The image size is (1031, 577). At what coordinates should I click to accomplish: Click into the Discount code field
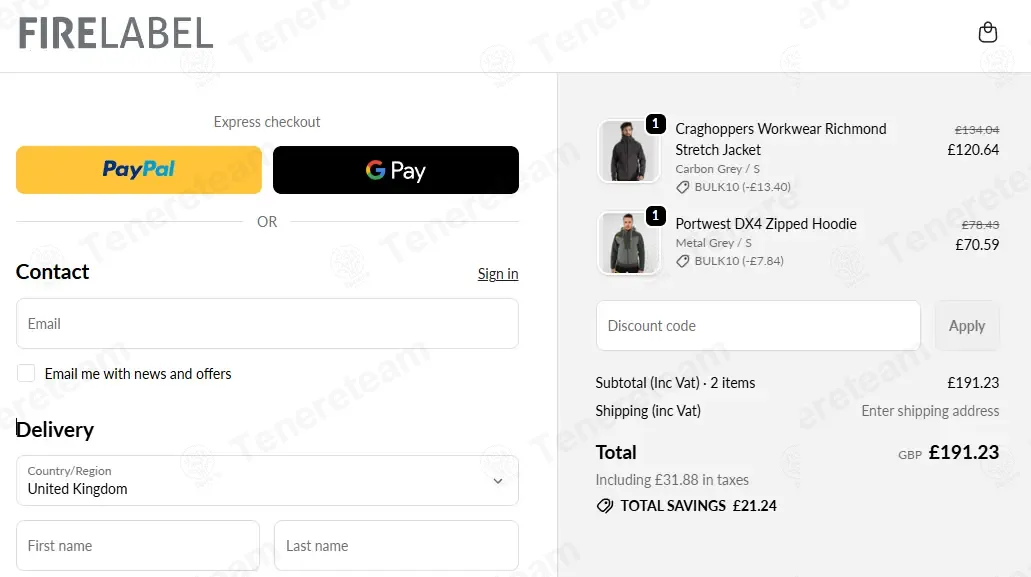point(758,326)
